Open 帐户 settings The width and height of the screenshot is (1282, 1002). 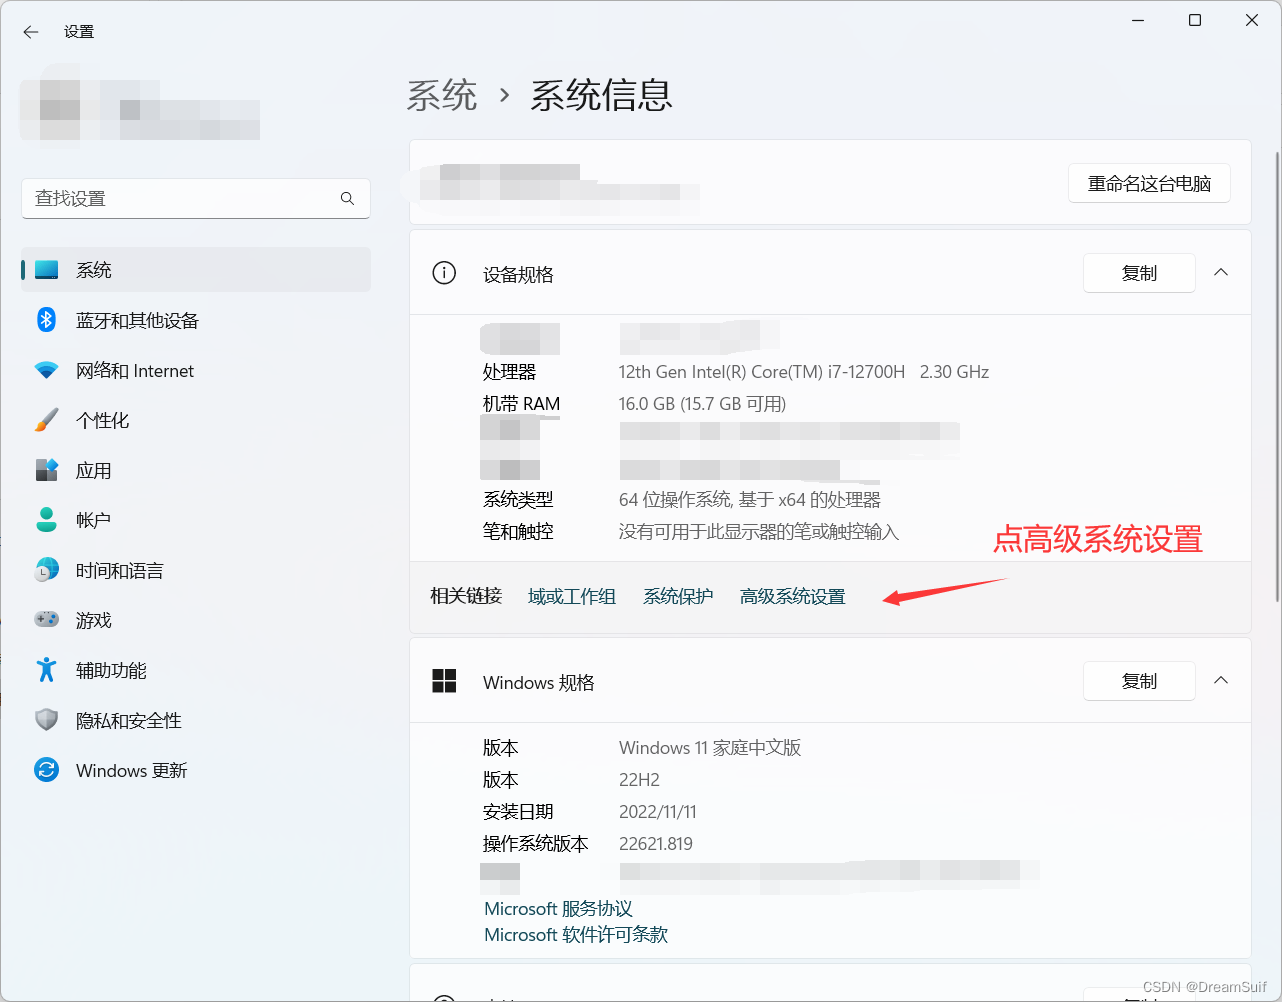click(x=196, y=520)
